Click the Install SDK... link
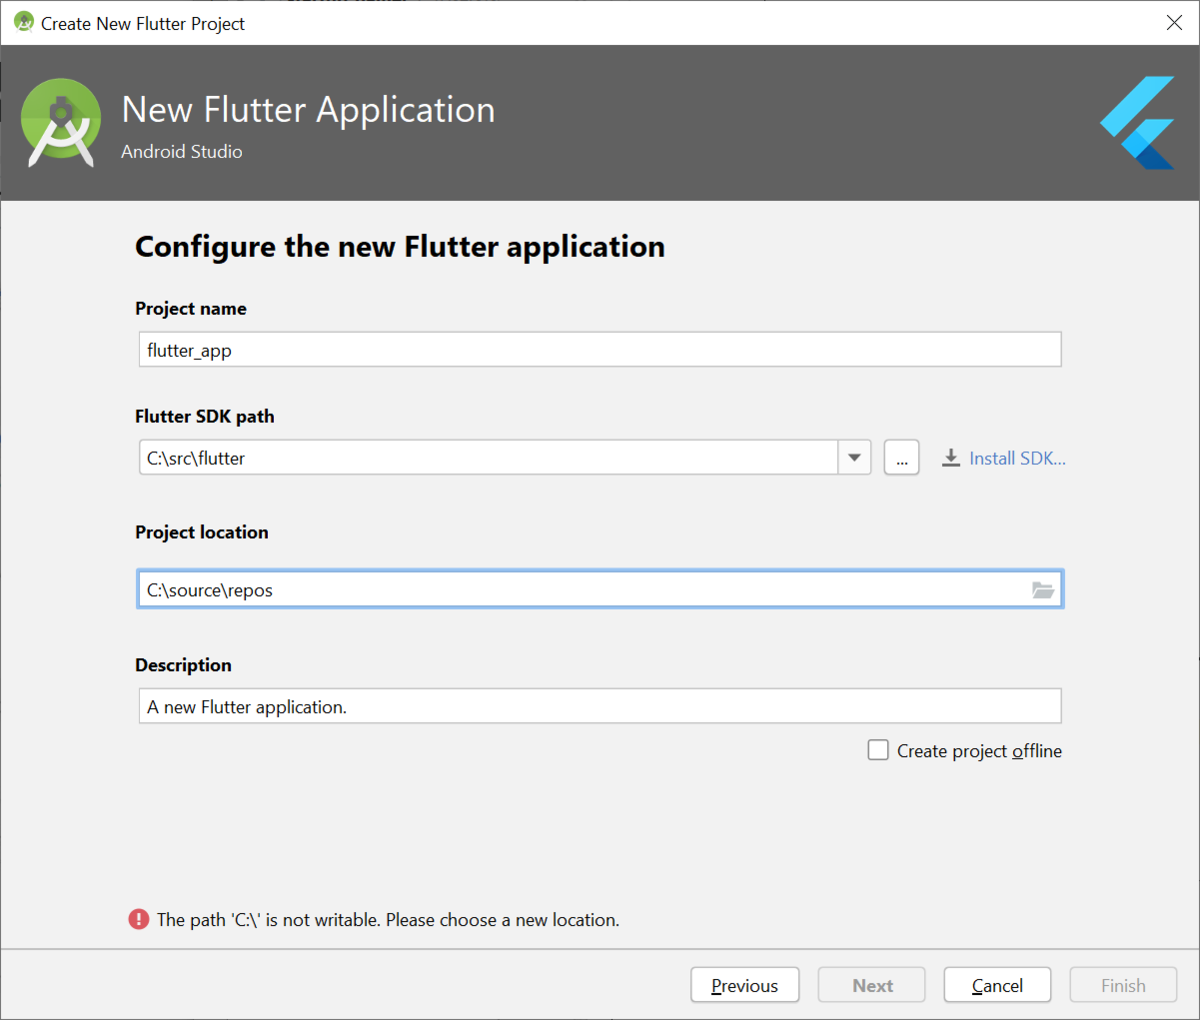 coord(1017,458)
